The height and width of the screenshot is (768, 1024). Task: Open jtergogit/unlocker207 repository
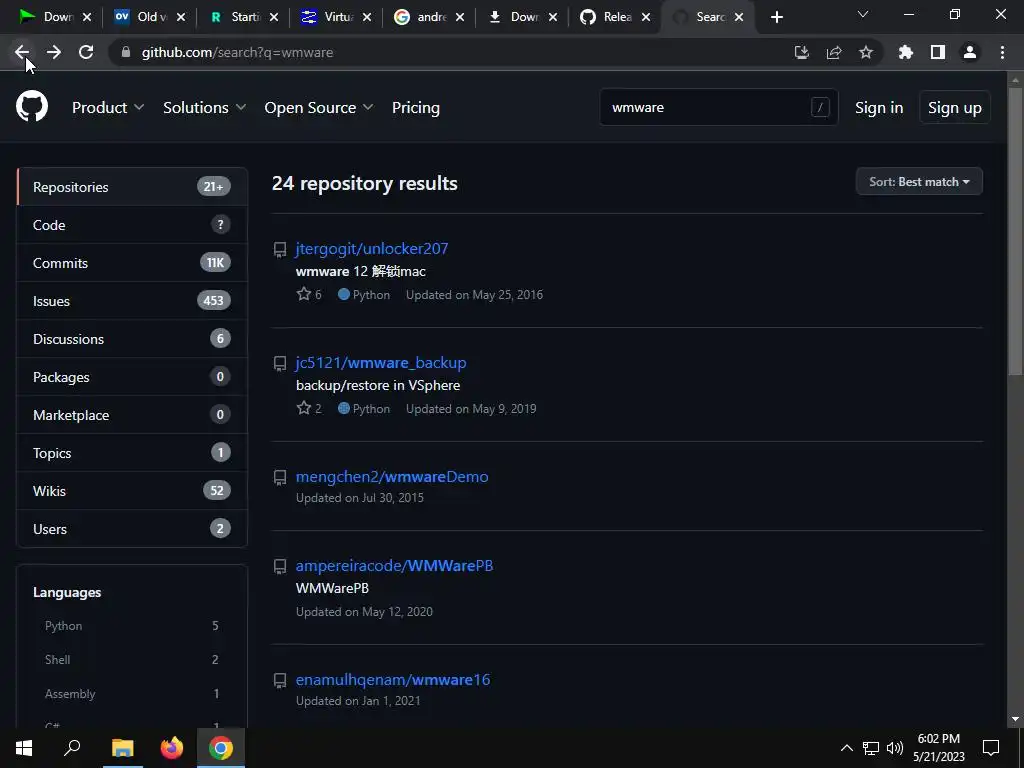(x=372, y=248)
